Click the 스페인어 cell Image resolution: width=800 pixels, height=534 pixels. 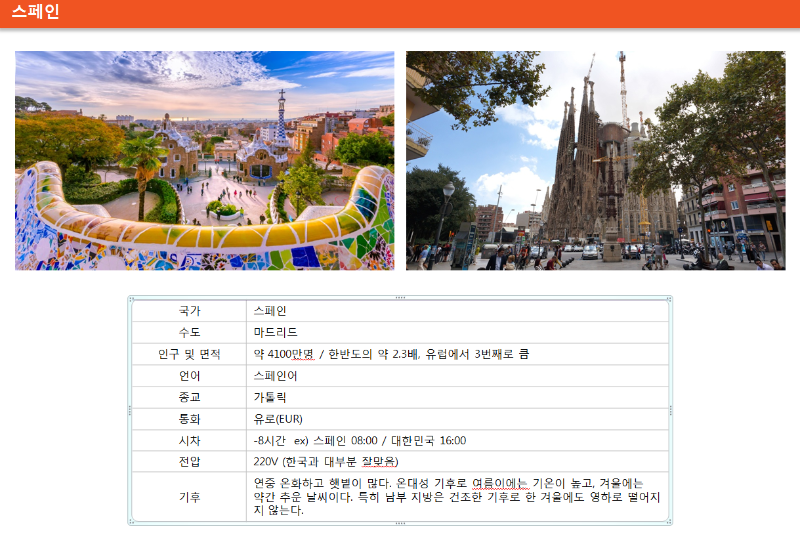(457, 376)
